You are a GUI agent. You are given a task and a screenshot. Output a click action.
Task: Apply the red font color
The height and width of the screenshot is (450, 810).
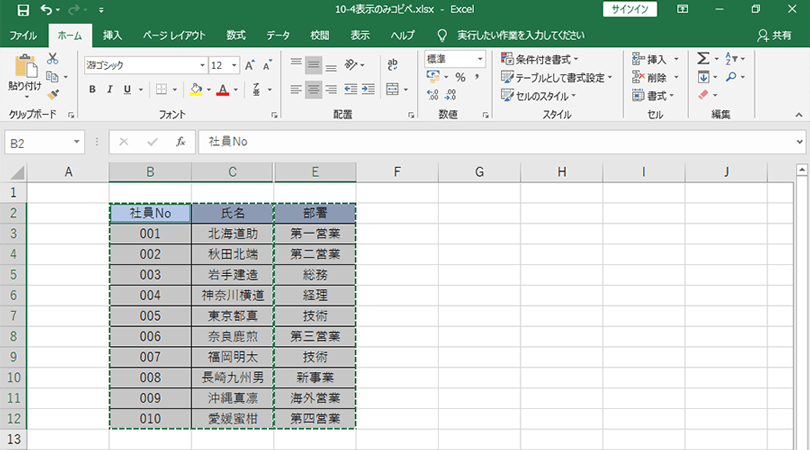[x=223, y=89]
